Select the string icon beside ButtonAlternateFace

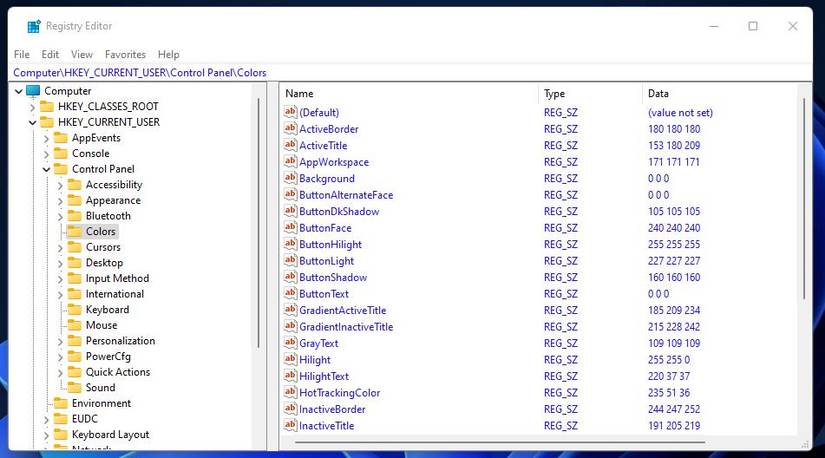click(x=290, y=194)
